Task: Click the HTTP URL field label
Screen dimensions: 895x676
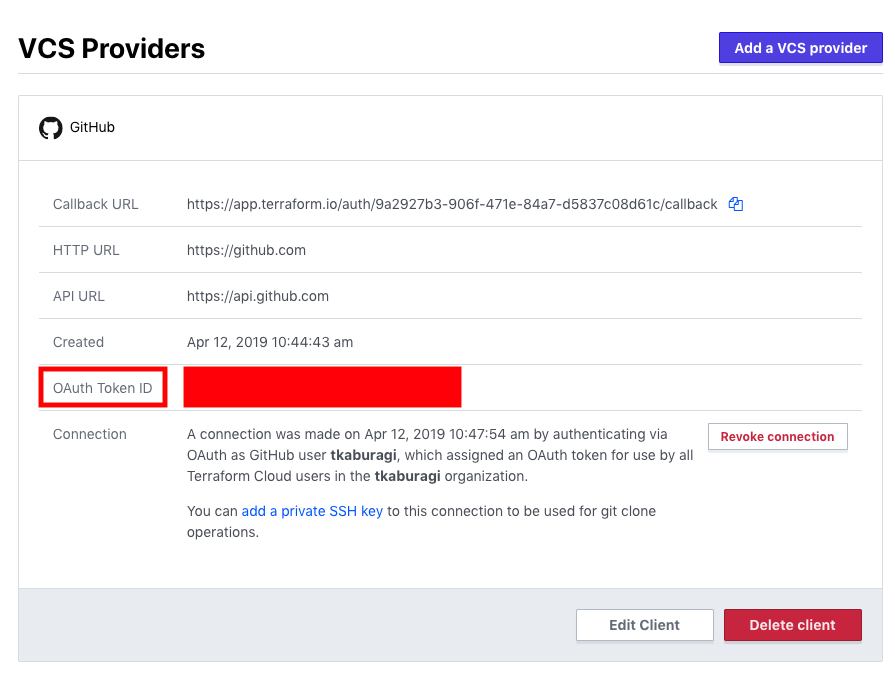Action: point(86,250)
